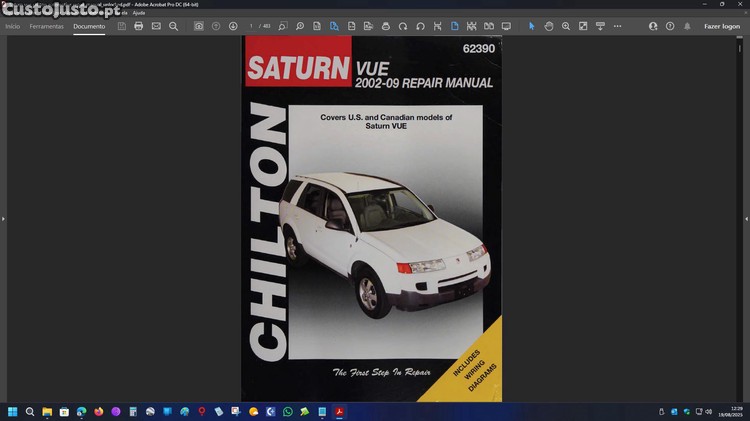Image resolution: width=750 pixels, height=421 pixels.
Task: Click the Fazer logon button
Action: (722, 26)
